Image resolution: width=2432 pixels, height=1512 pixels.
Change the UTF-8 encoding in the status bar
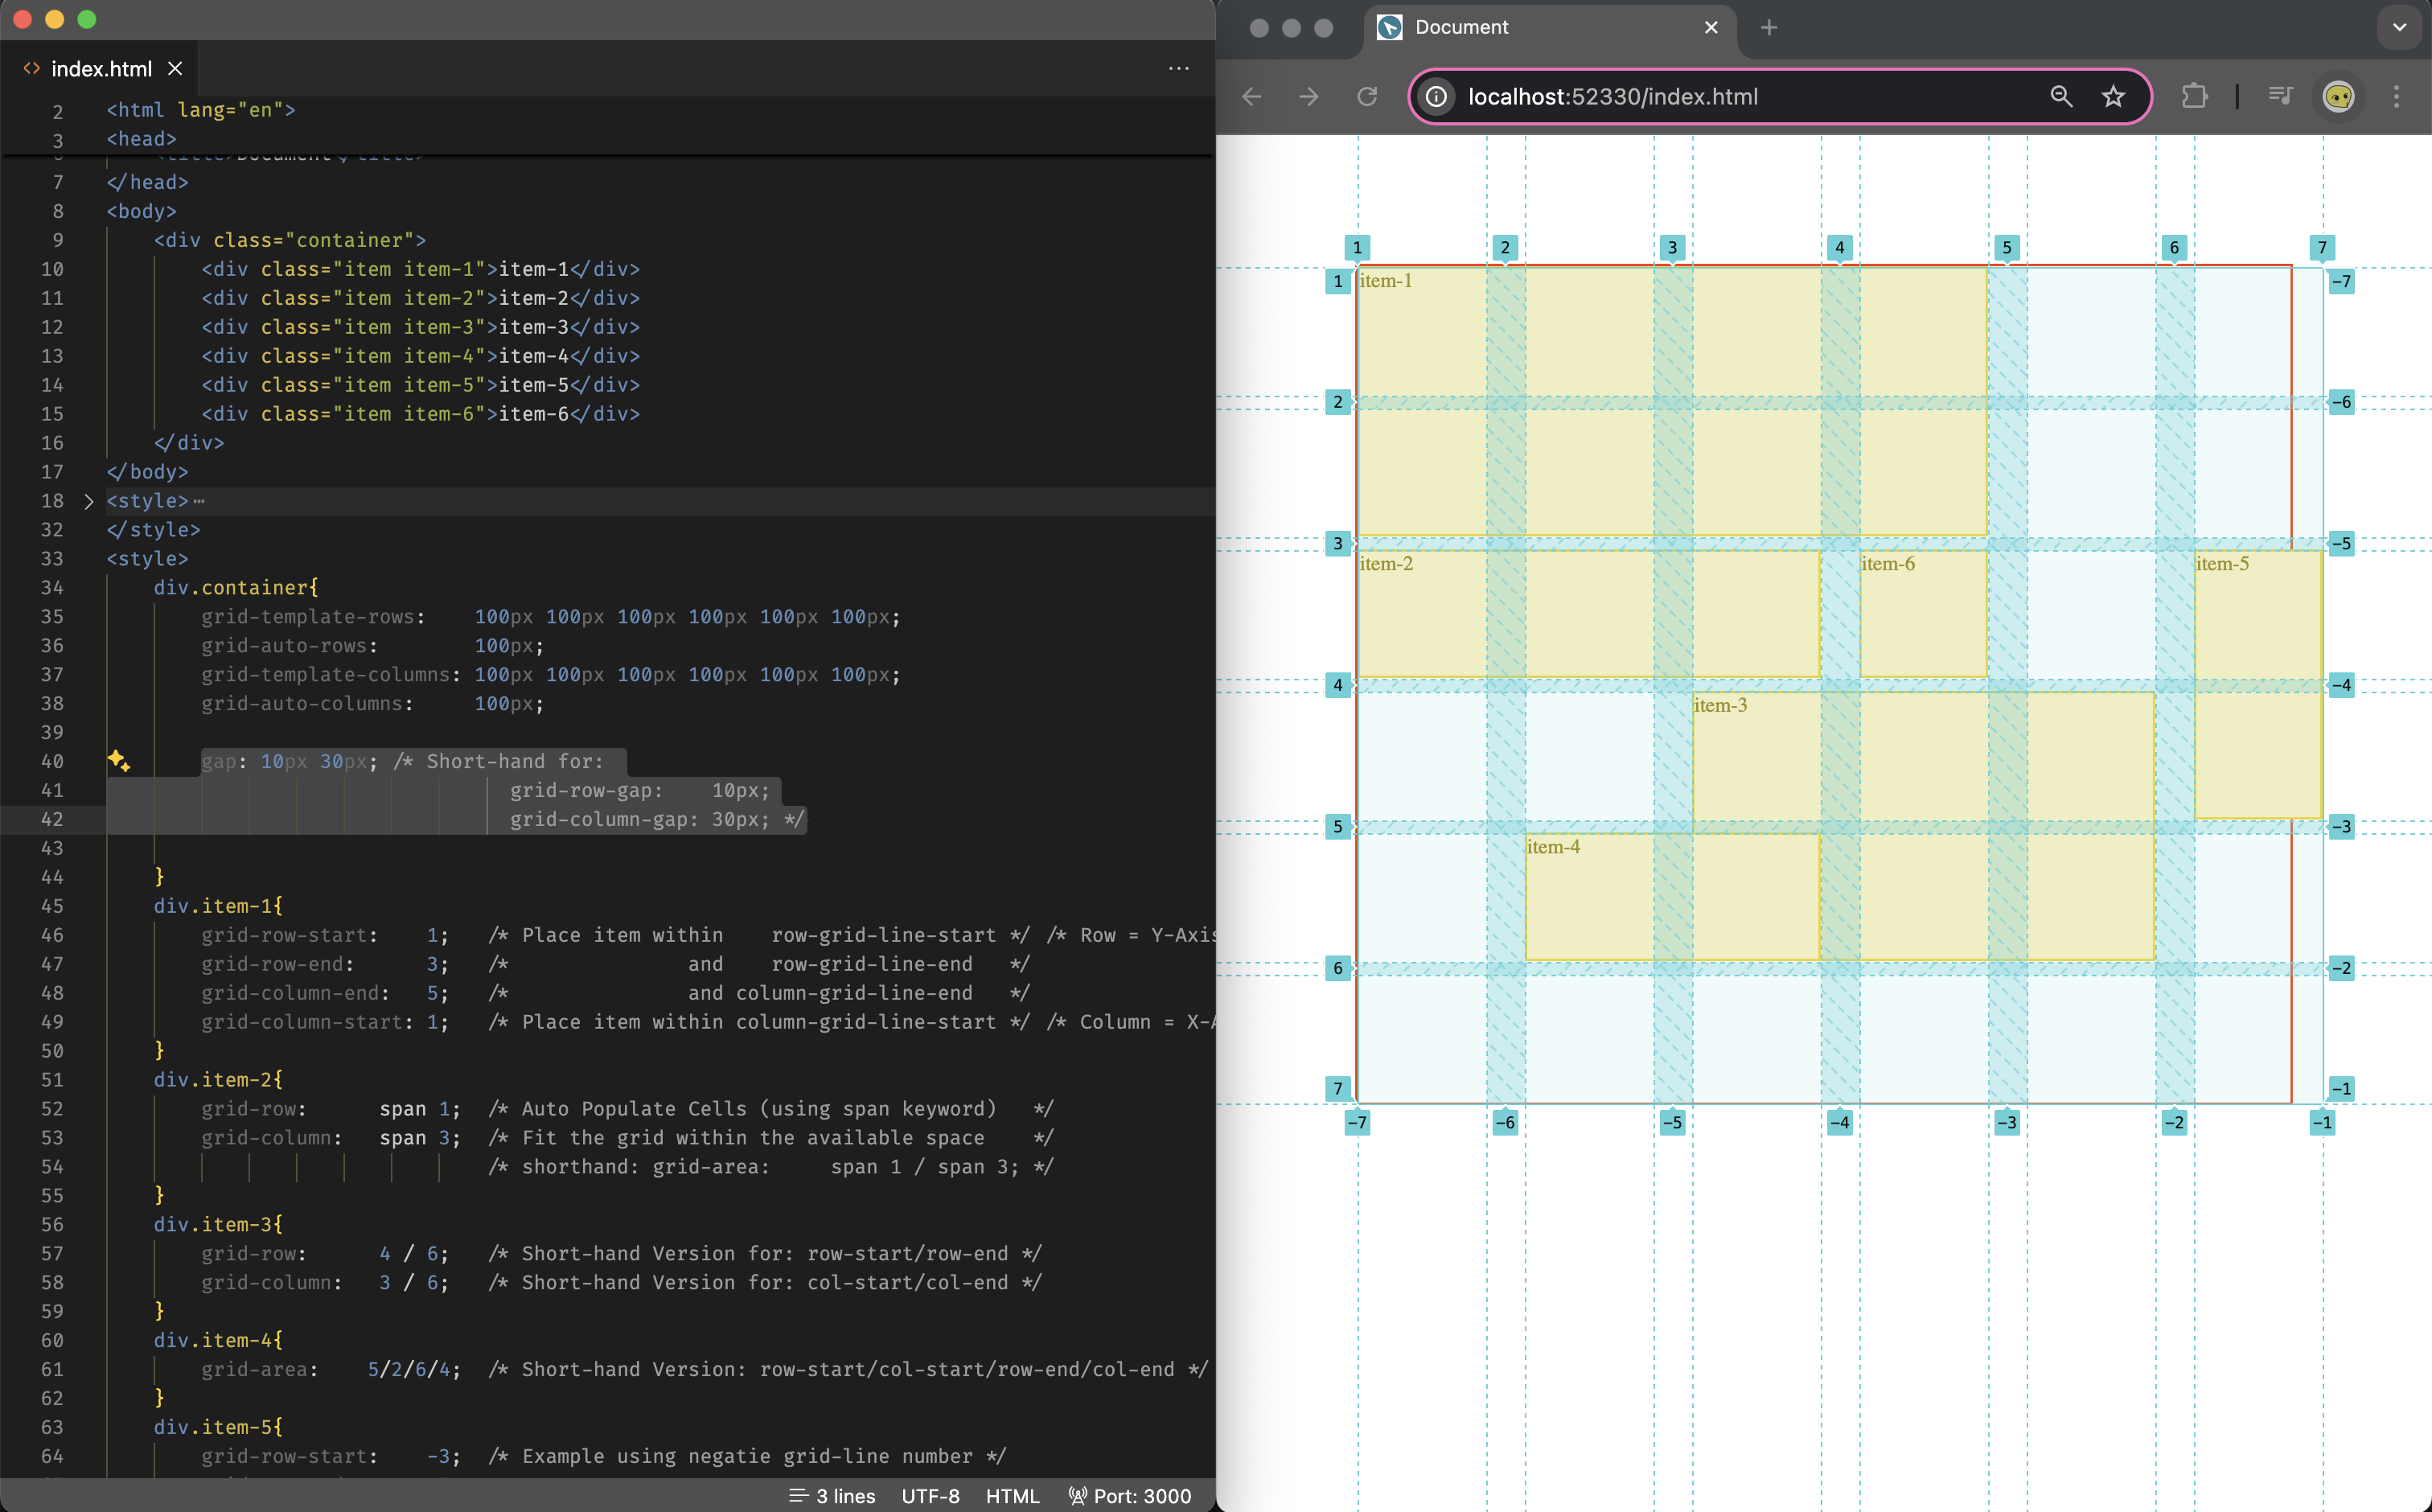click(930, 1496)
